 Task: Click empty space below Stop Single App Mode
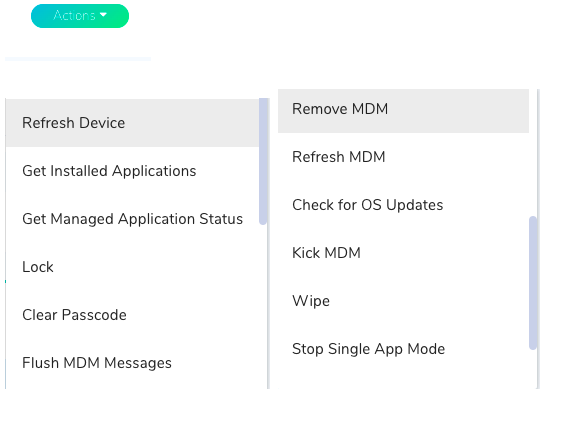[x=403, y=381]
